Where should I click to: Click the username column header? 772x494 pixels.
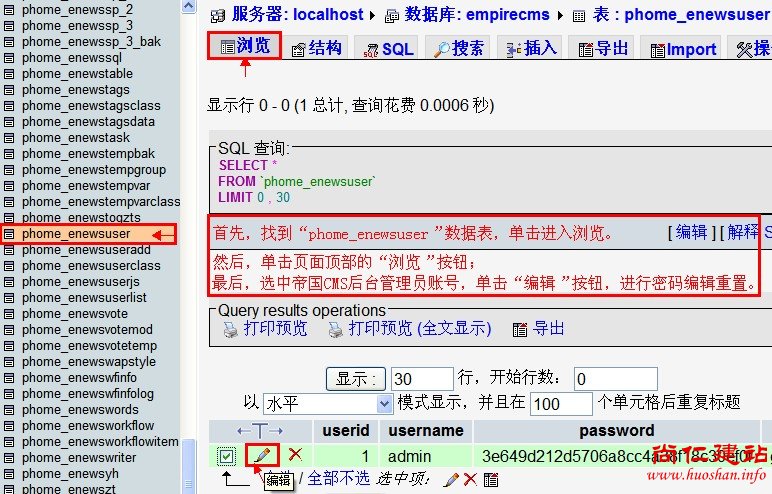(426, 430)
